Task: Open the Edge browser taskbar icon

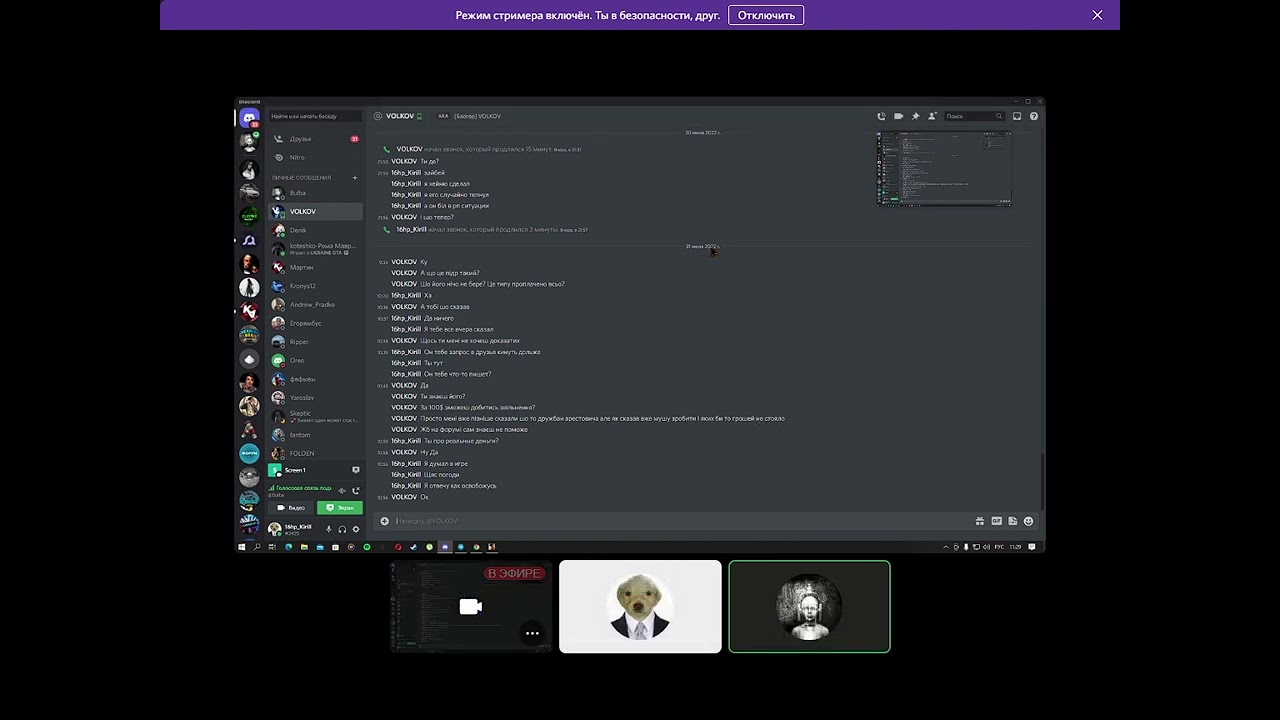Action: point(289,547)
